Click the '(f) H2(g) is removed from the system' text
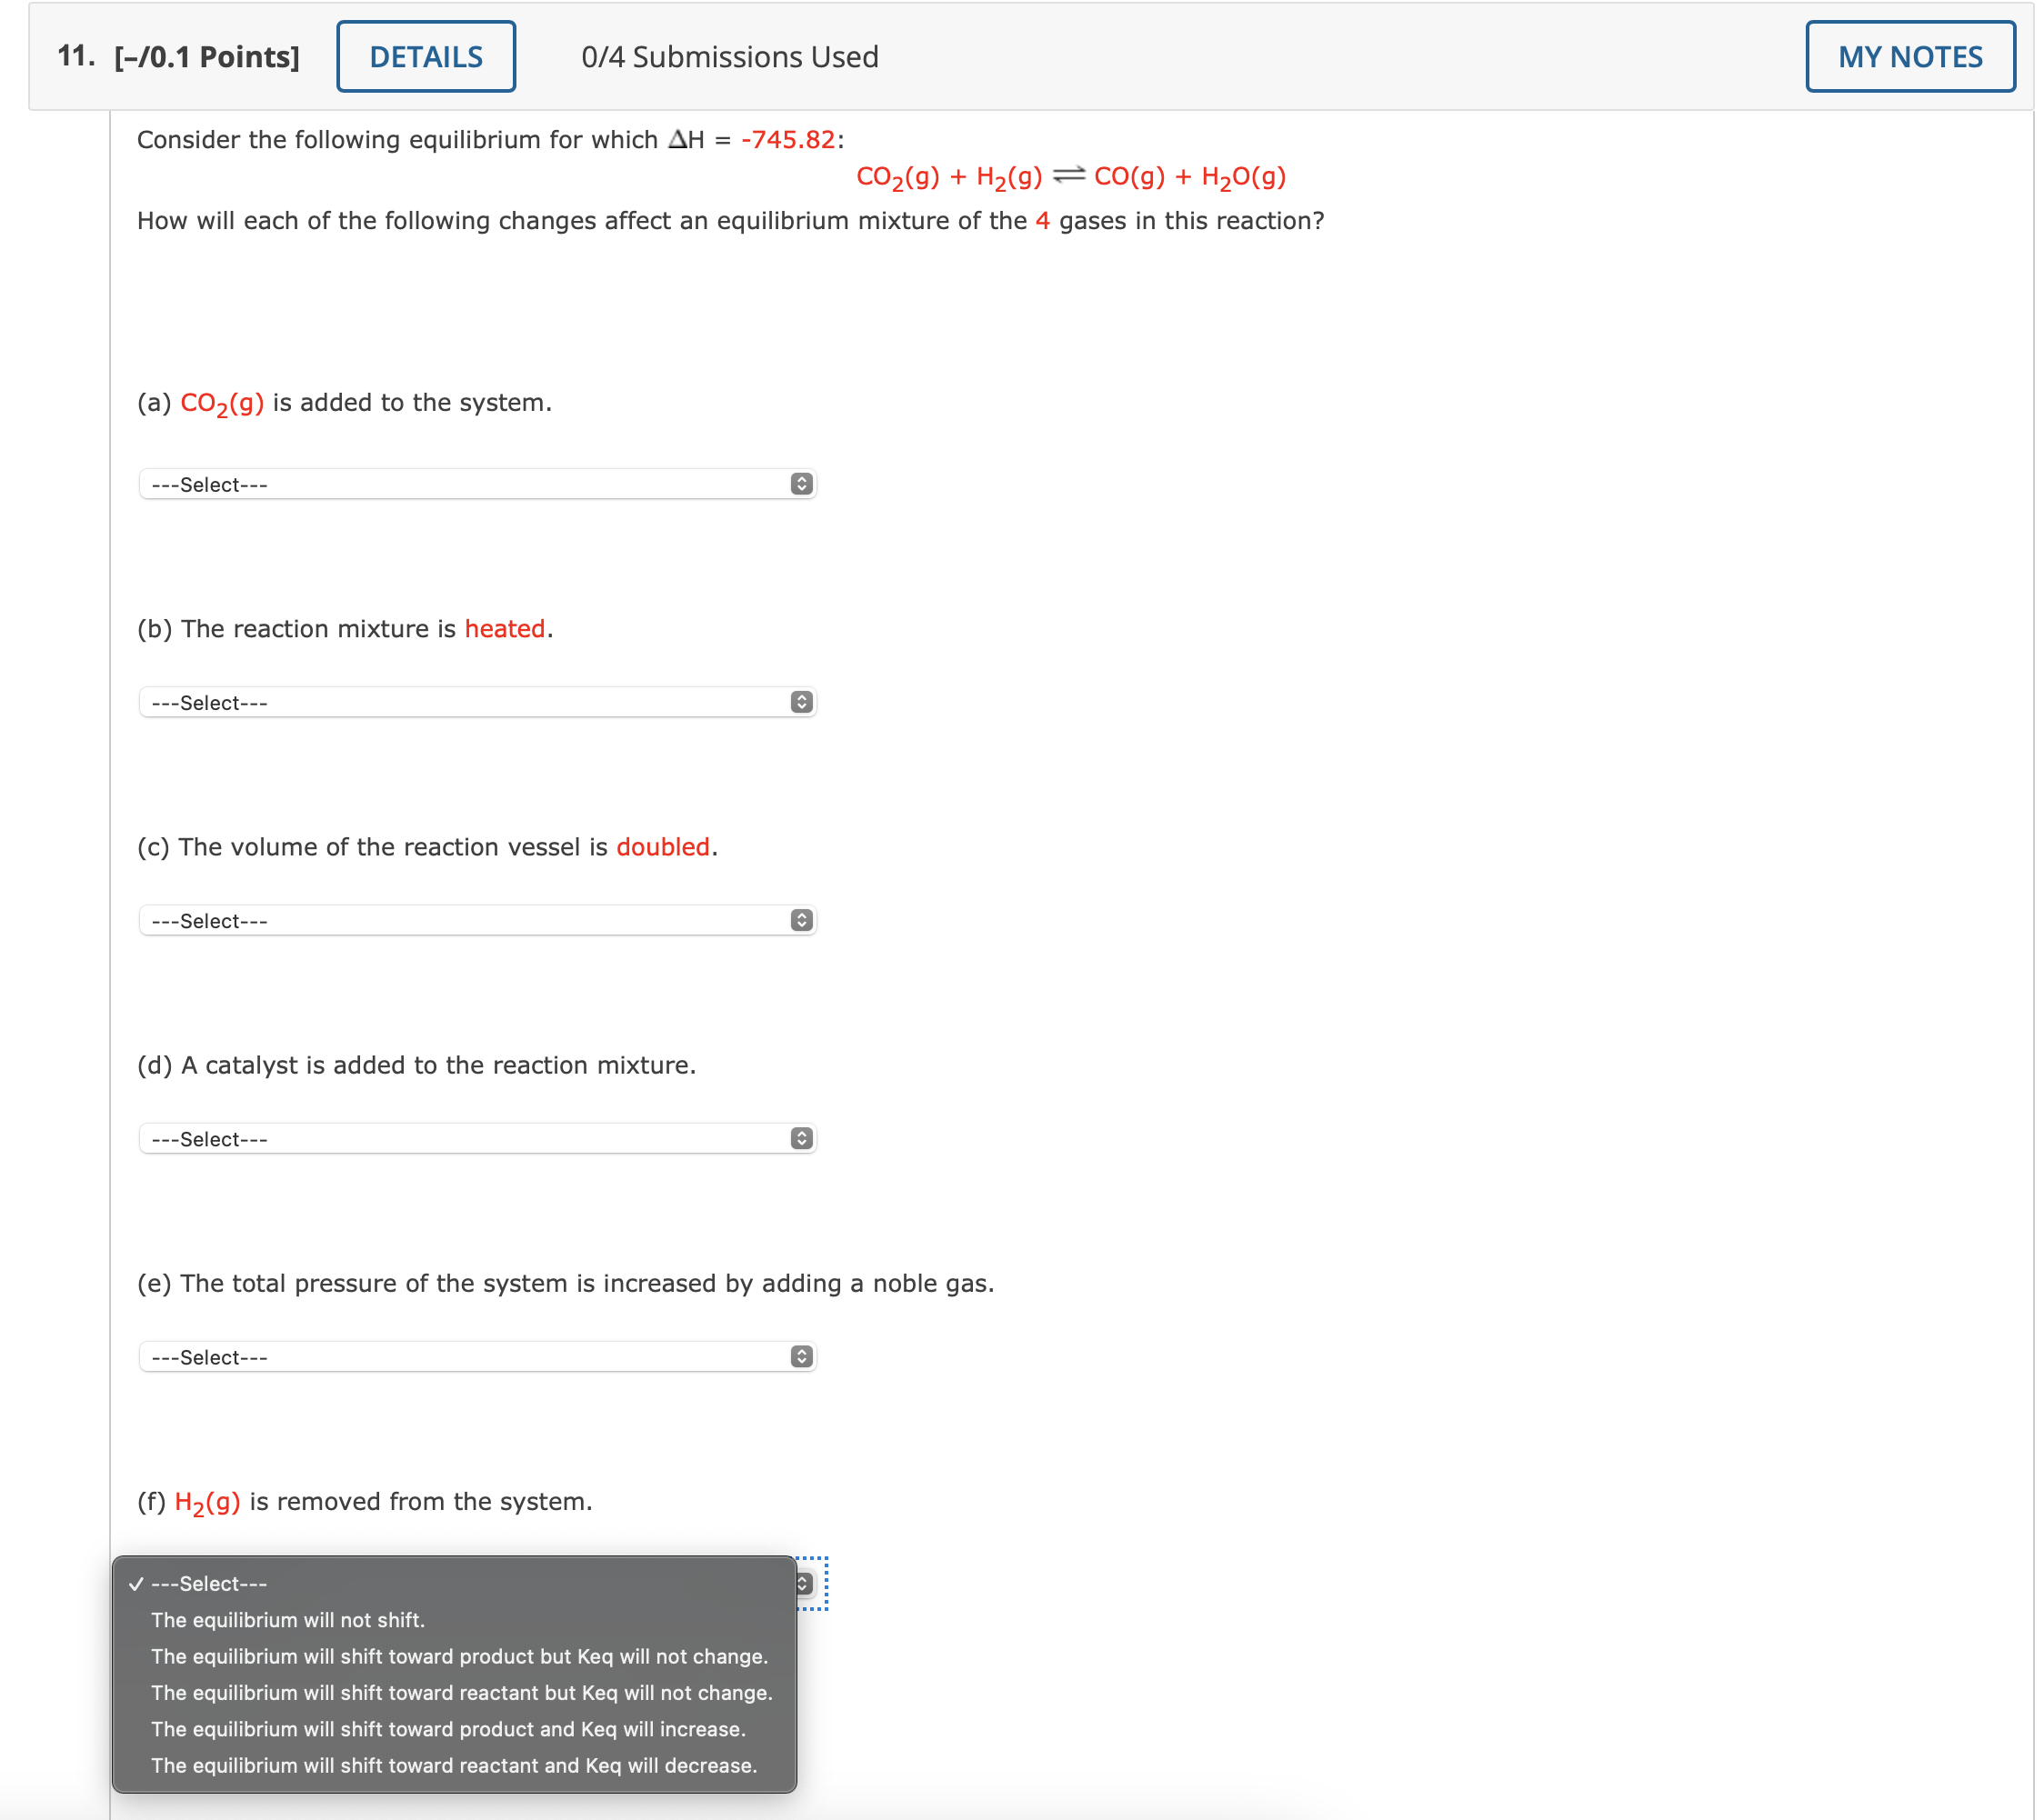2044x1820 pixels. coord(365,1502)
